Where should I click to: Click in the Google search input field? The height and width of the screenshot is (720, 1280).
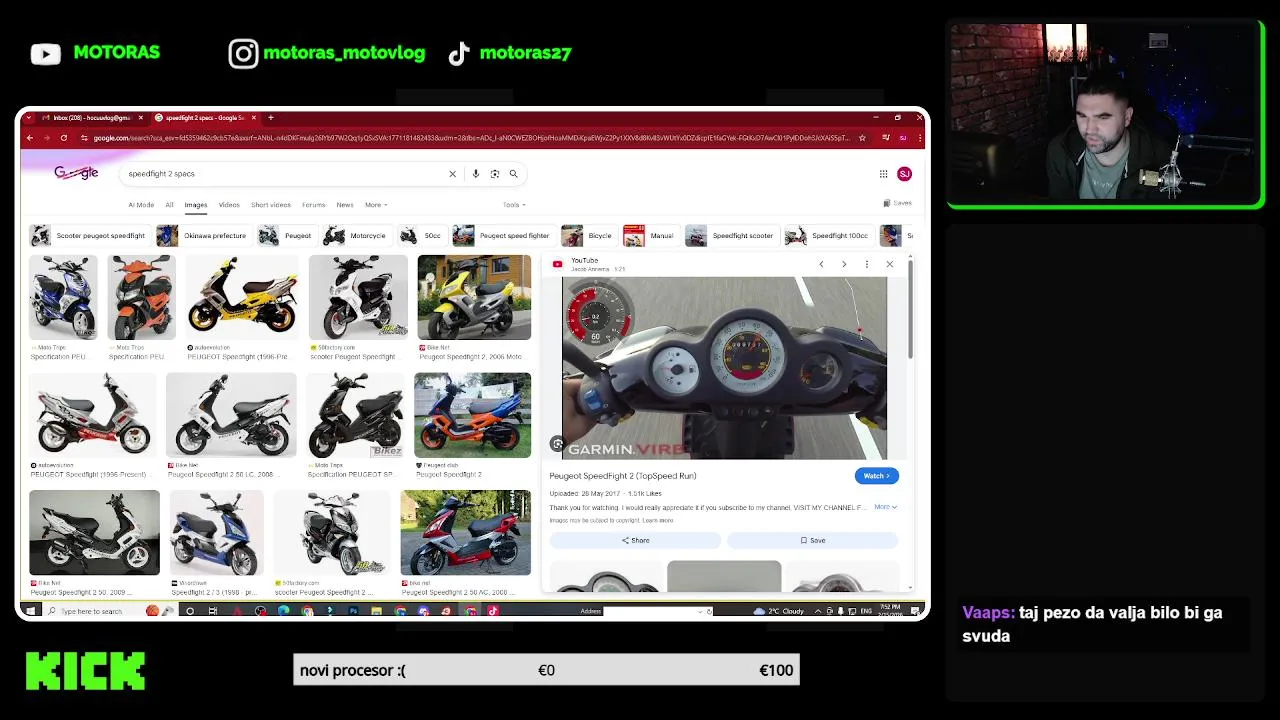click(285, 174)
